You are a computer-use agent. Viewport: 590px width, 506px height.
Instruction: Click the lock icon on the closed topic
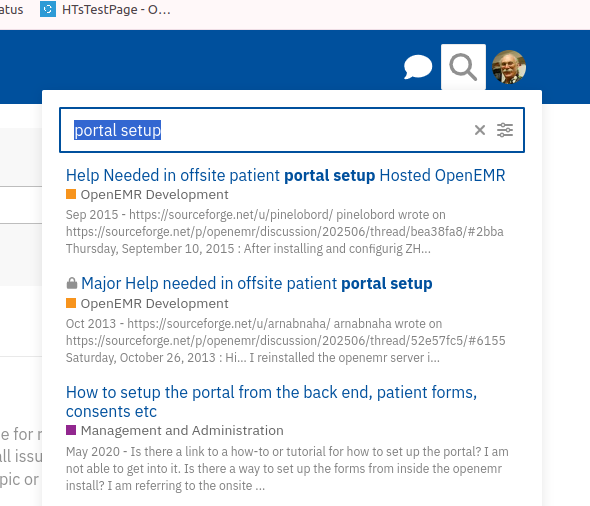(x=71, y=283)
